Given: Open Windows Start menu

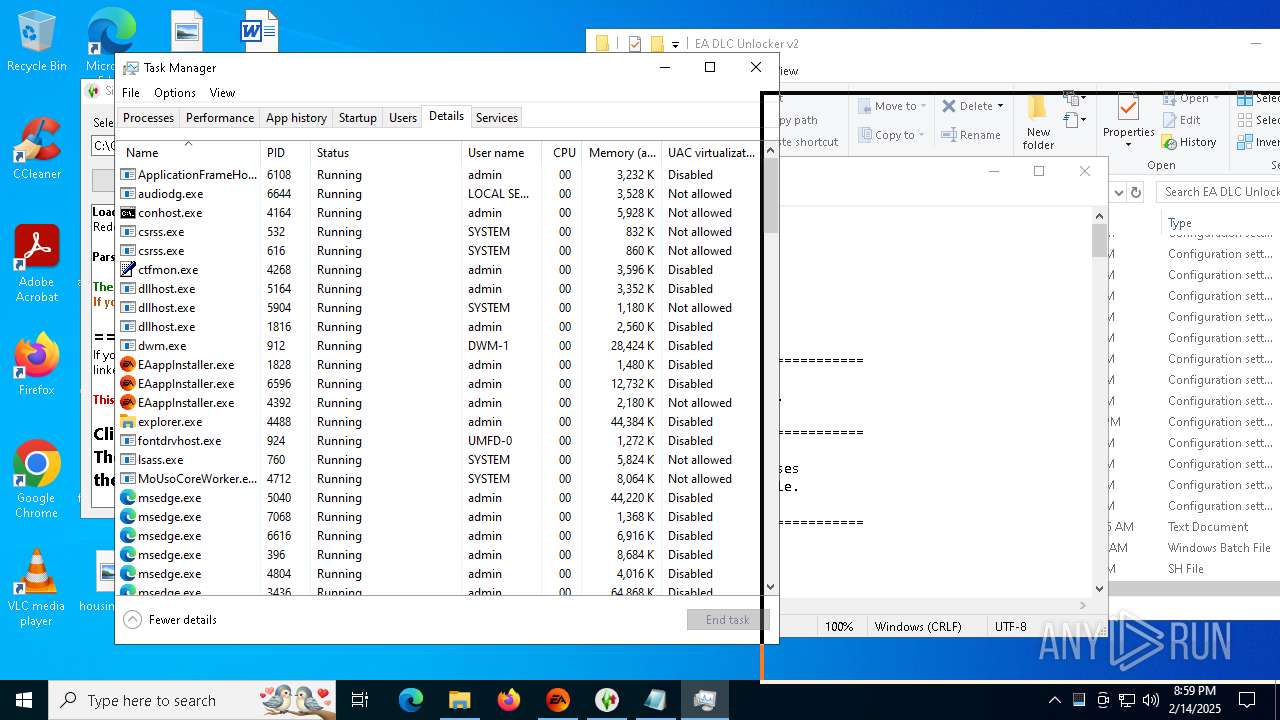Looking at the screenshot, I should (x=24, y=700).
